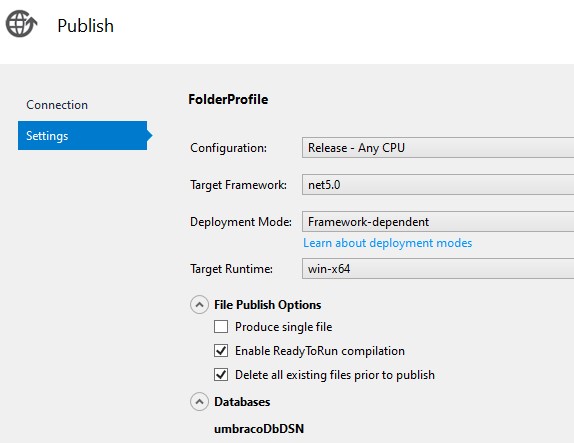Click the Publish dialog title text

[85, 26]
